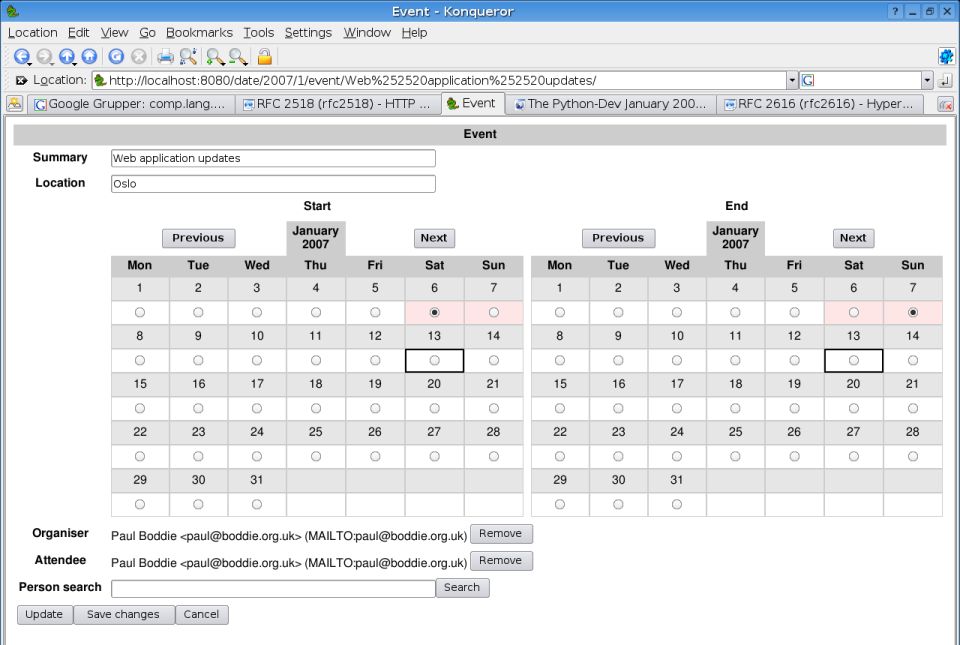Navigate back using the Back arrow icon

(22, 57)
